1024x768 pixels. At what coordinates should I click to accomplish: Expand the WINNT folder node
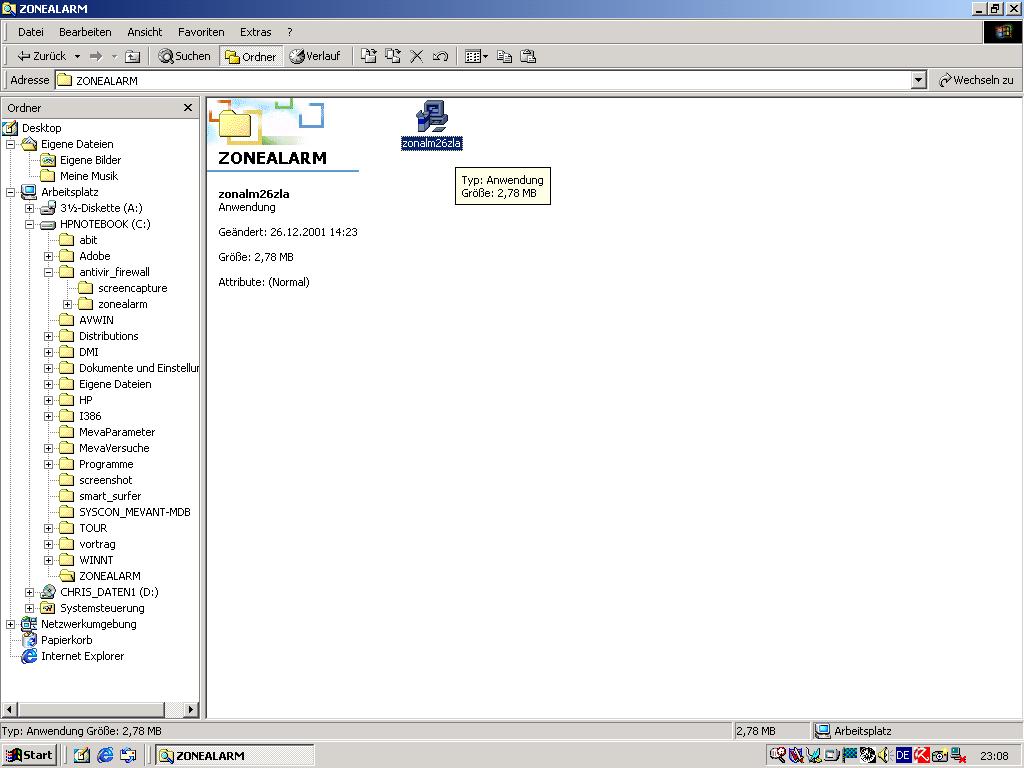[48, 560]
